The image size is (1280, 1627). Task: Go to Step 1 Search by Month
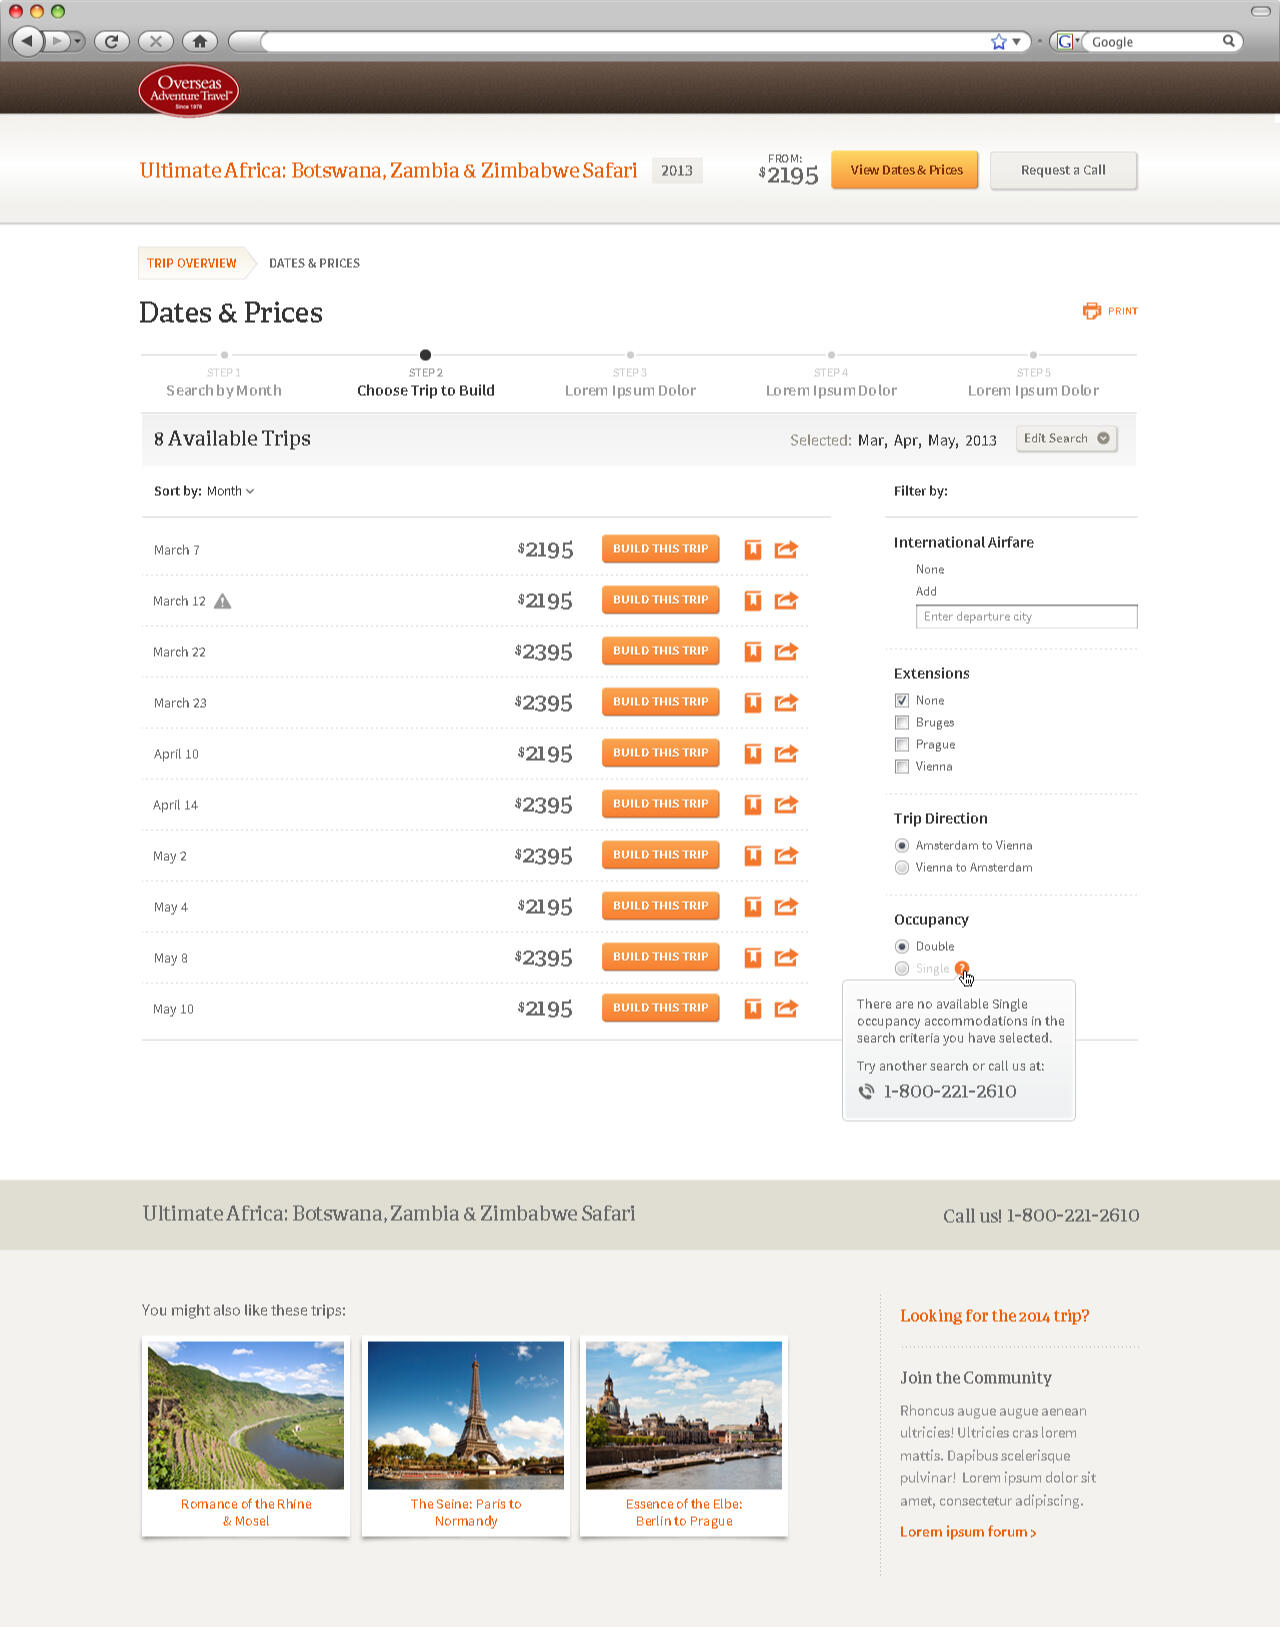pos(224,390)
